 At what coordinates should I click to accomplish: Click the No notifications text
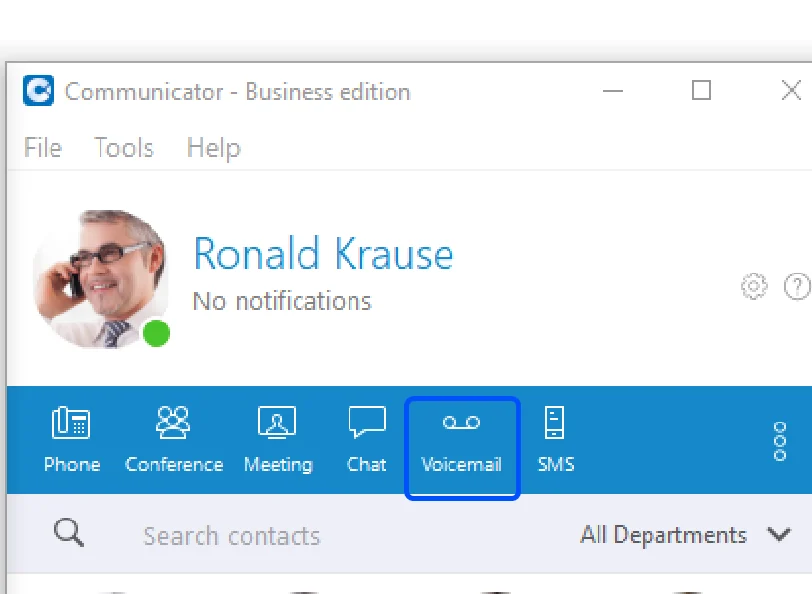pos(282,301)
